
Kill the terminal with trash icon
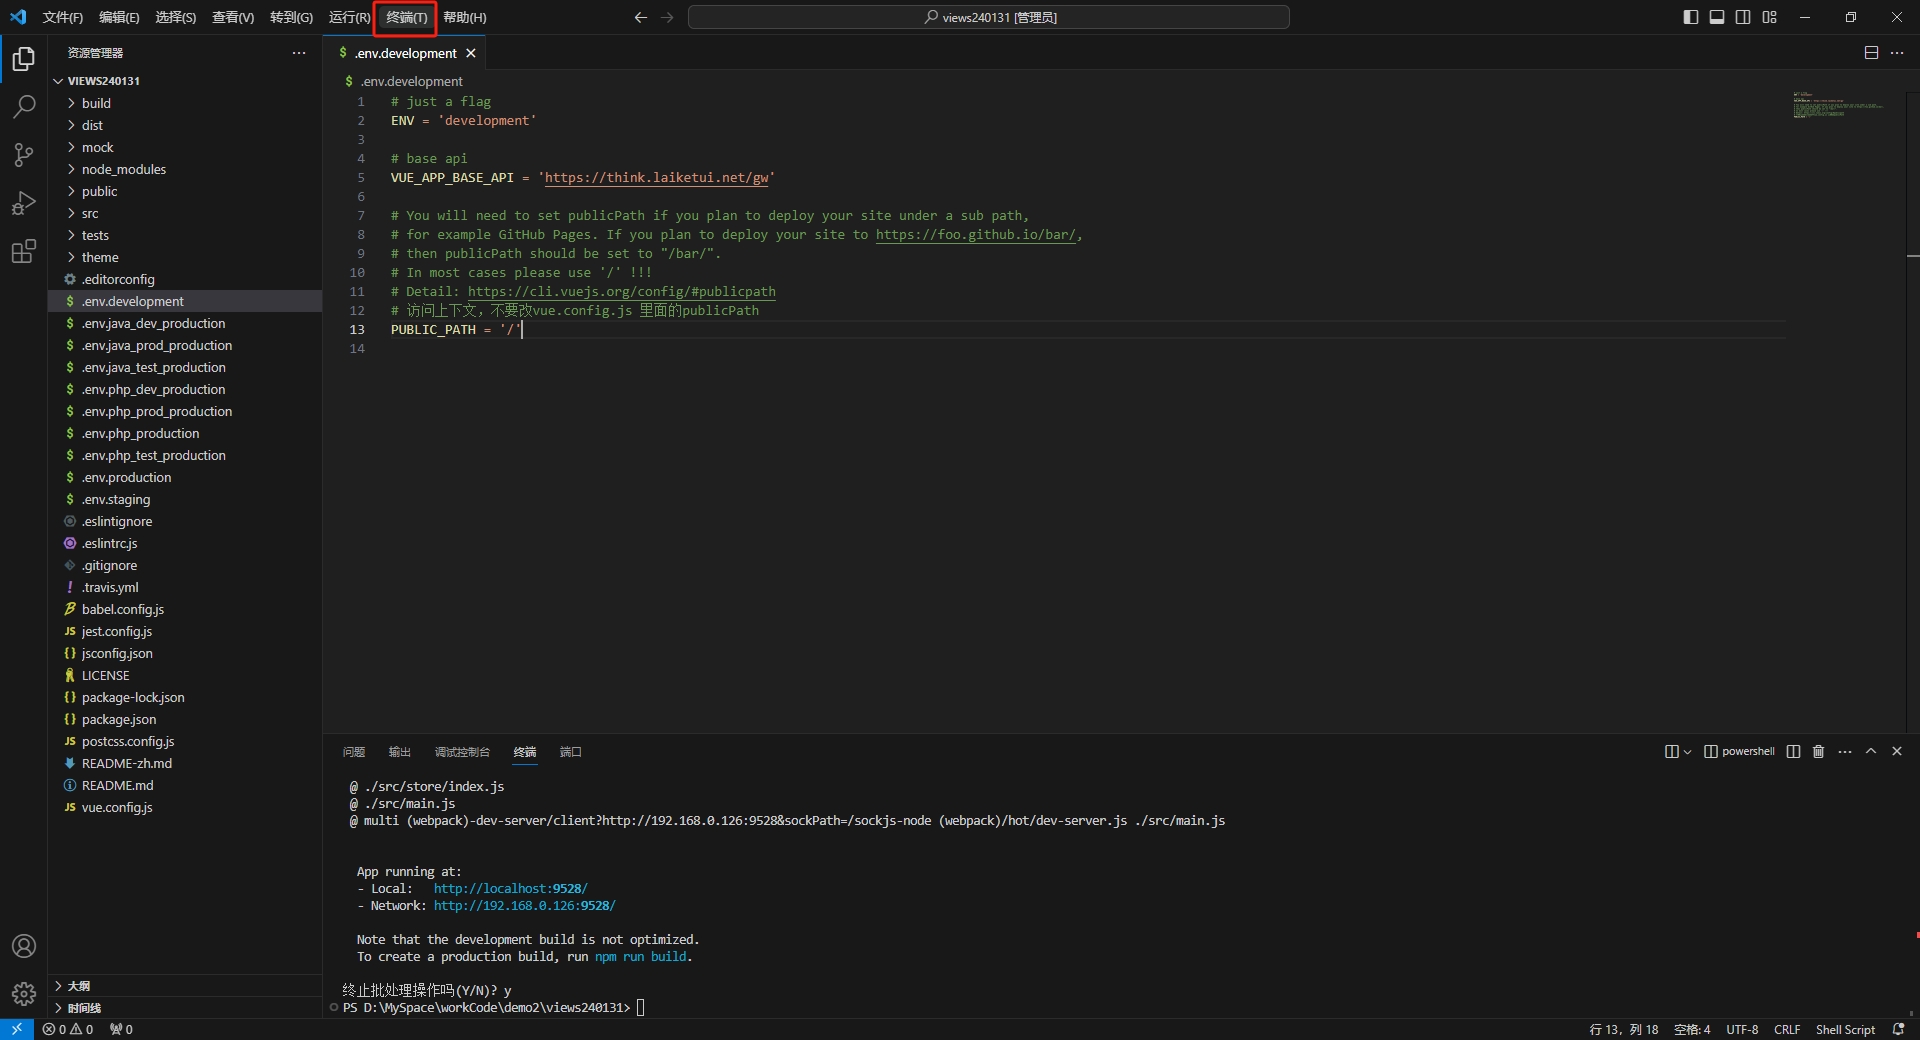click(x=1819, y=751)
